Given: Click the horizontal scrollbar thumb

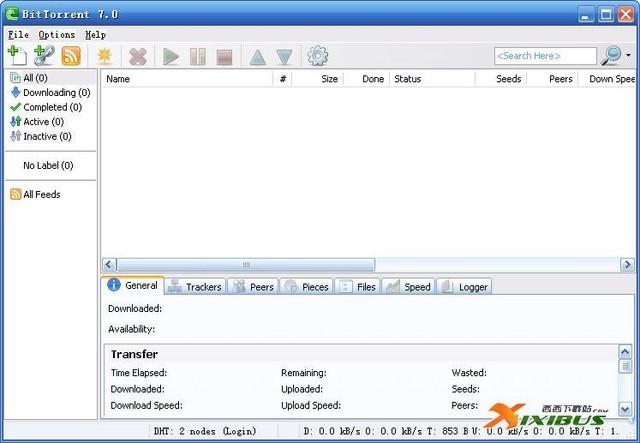Looking at the screenshot, I should pos(246,265).
